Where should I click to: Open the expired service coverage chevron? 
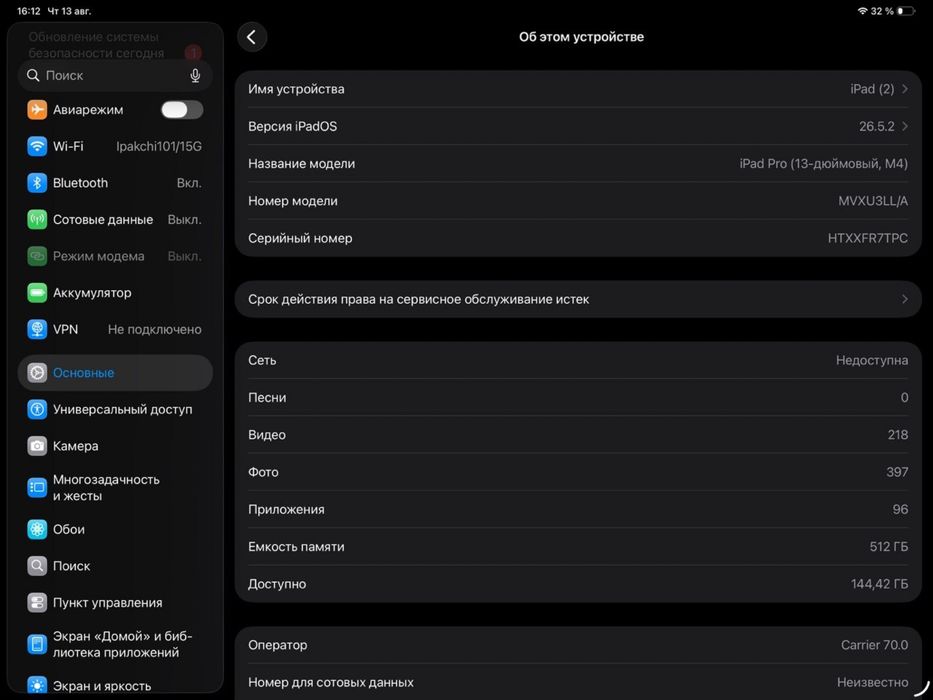[904, 299]
